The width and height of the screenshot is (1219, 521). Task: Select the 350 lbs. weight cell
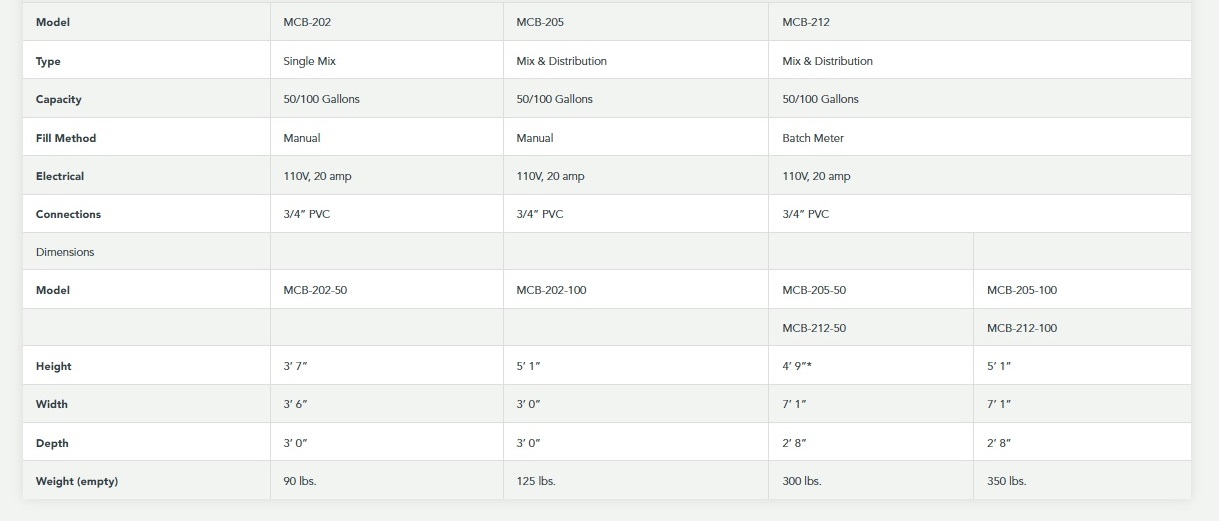pos(1006,481)
